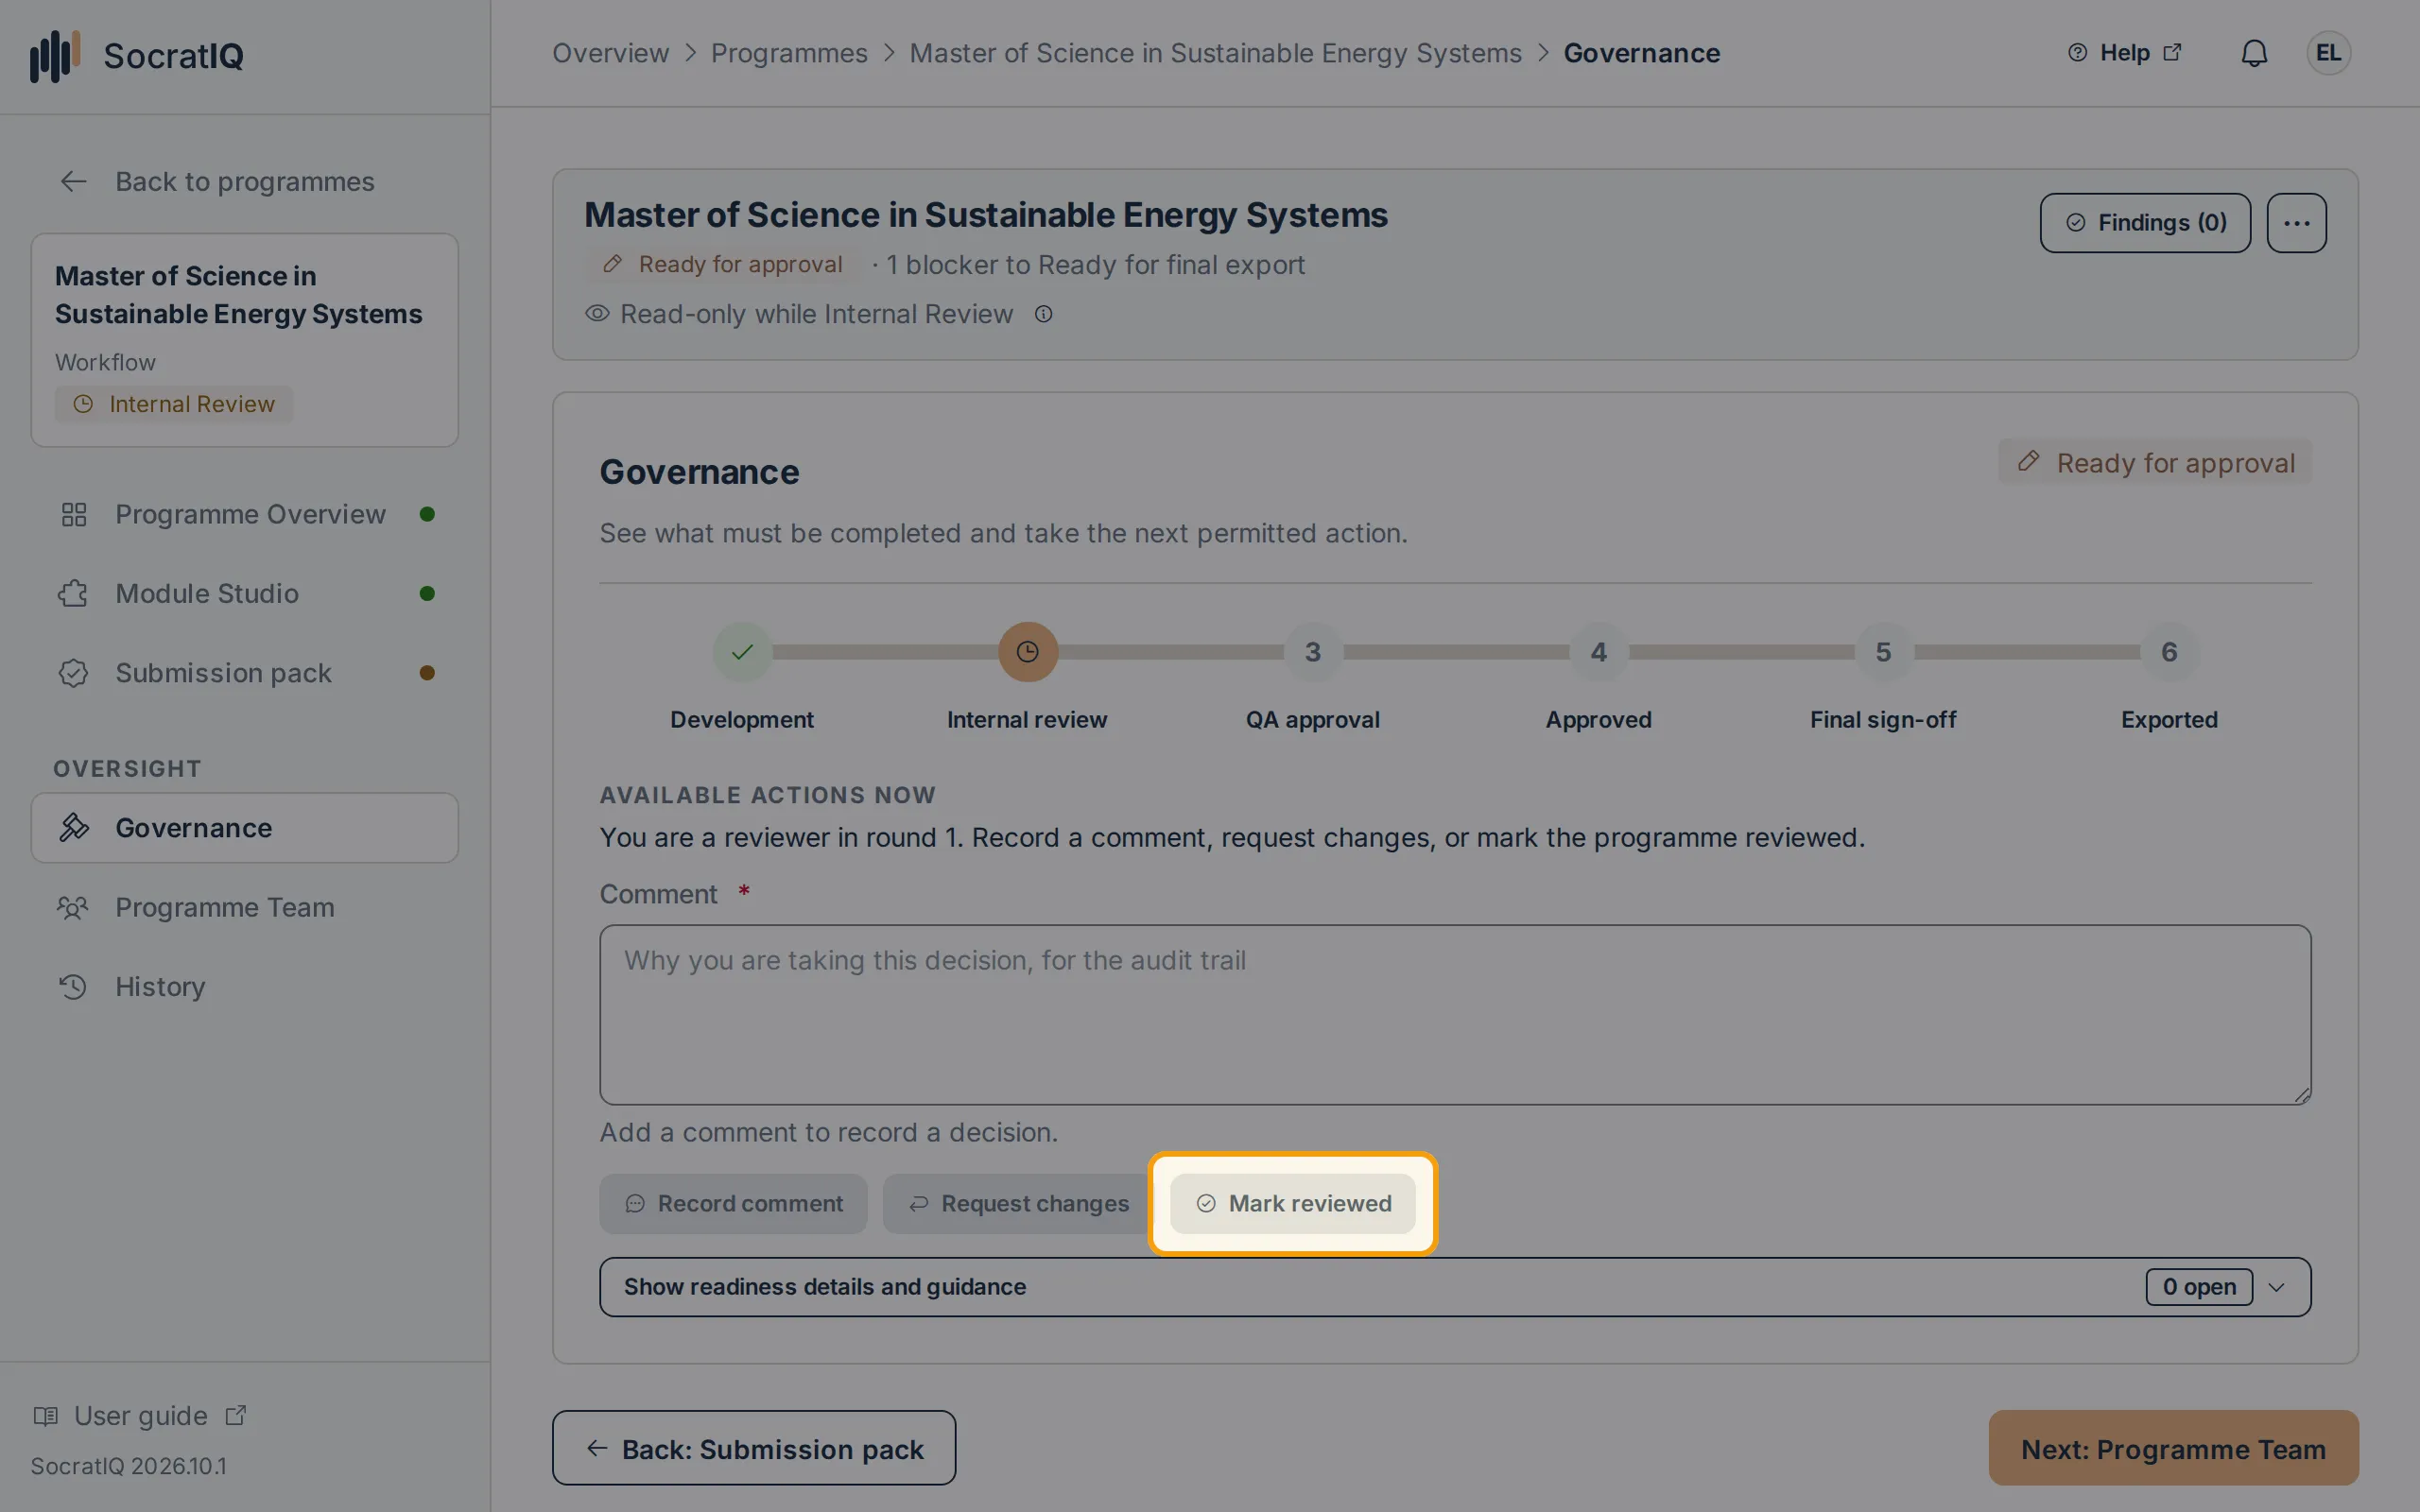The image size is (2420, 1512).
Task: Click Programmes in breadcrumb
Action: click(x=789, y=53)
